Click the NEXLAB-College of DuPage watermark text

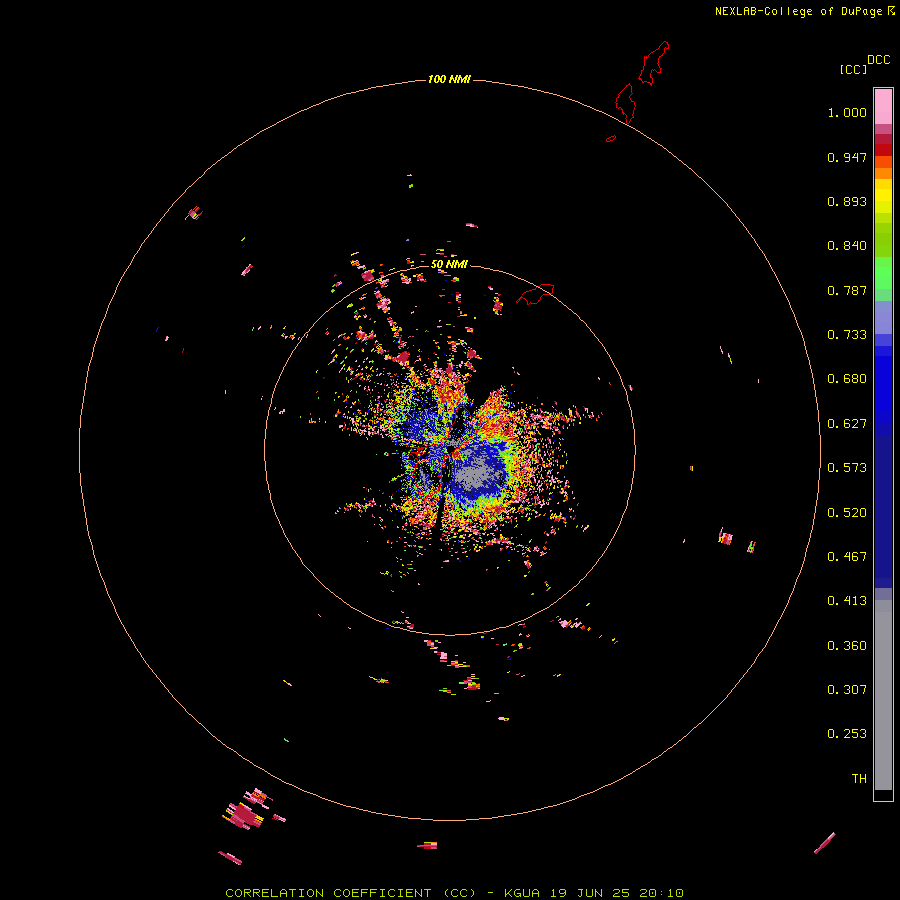pos(804,11)
